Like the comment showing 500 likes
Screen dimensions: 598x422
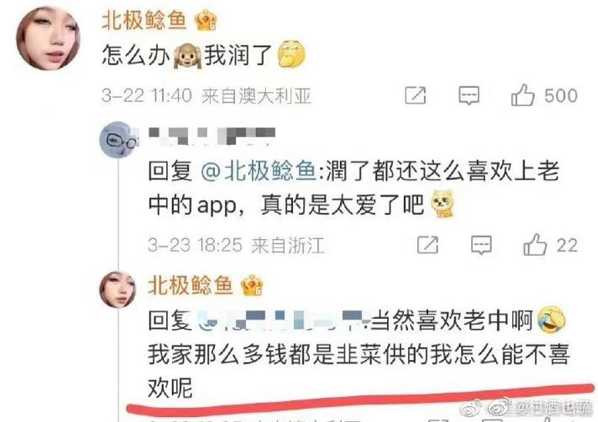[x=523, y=95]
